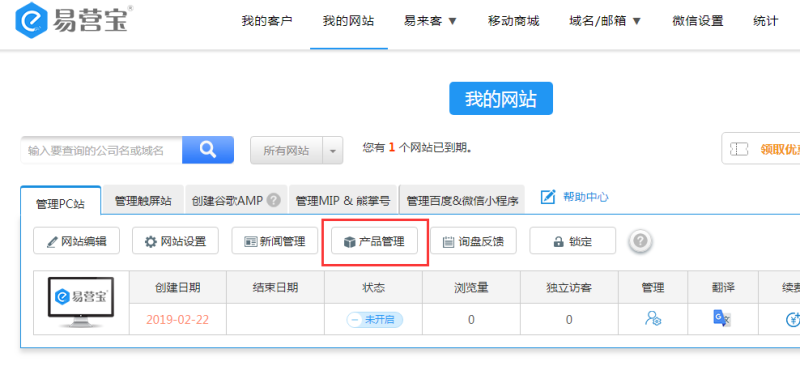
Task: Click the 产品管理 button
Action: 374,241
